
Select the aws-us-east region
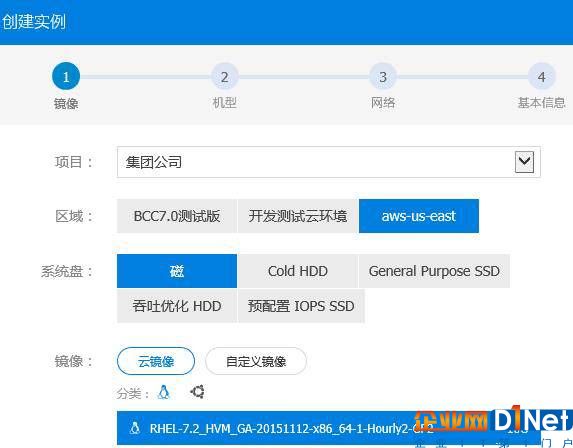[x=419, y=216]
